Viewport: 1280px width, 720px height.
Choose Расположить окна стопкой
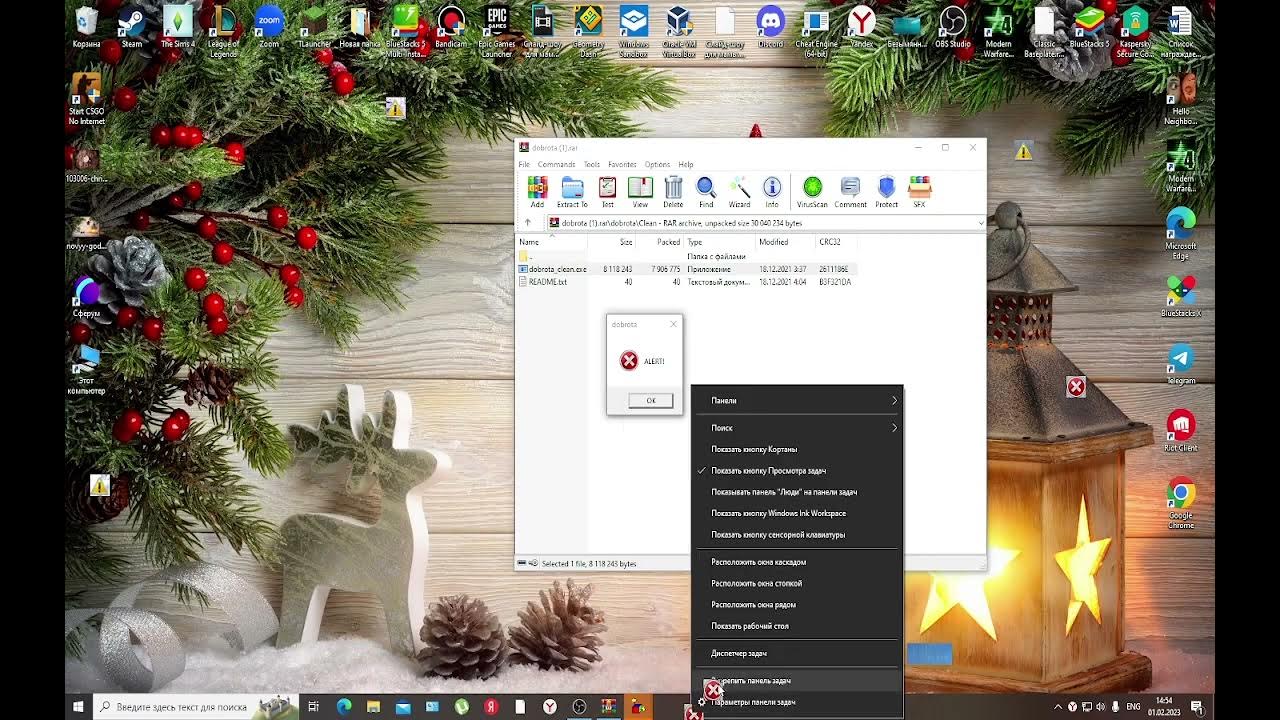point(797,583)
